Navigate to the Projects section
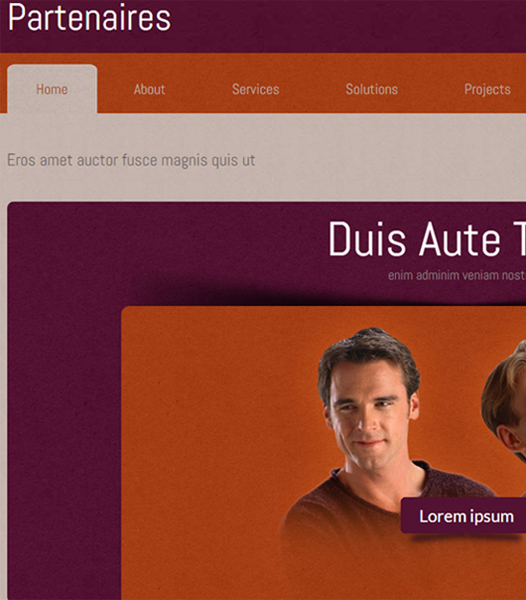The width and height of the screenshot is (526, 600). pos(487,89)
